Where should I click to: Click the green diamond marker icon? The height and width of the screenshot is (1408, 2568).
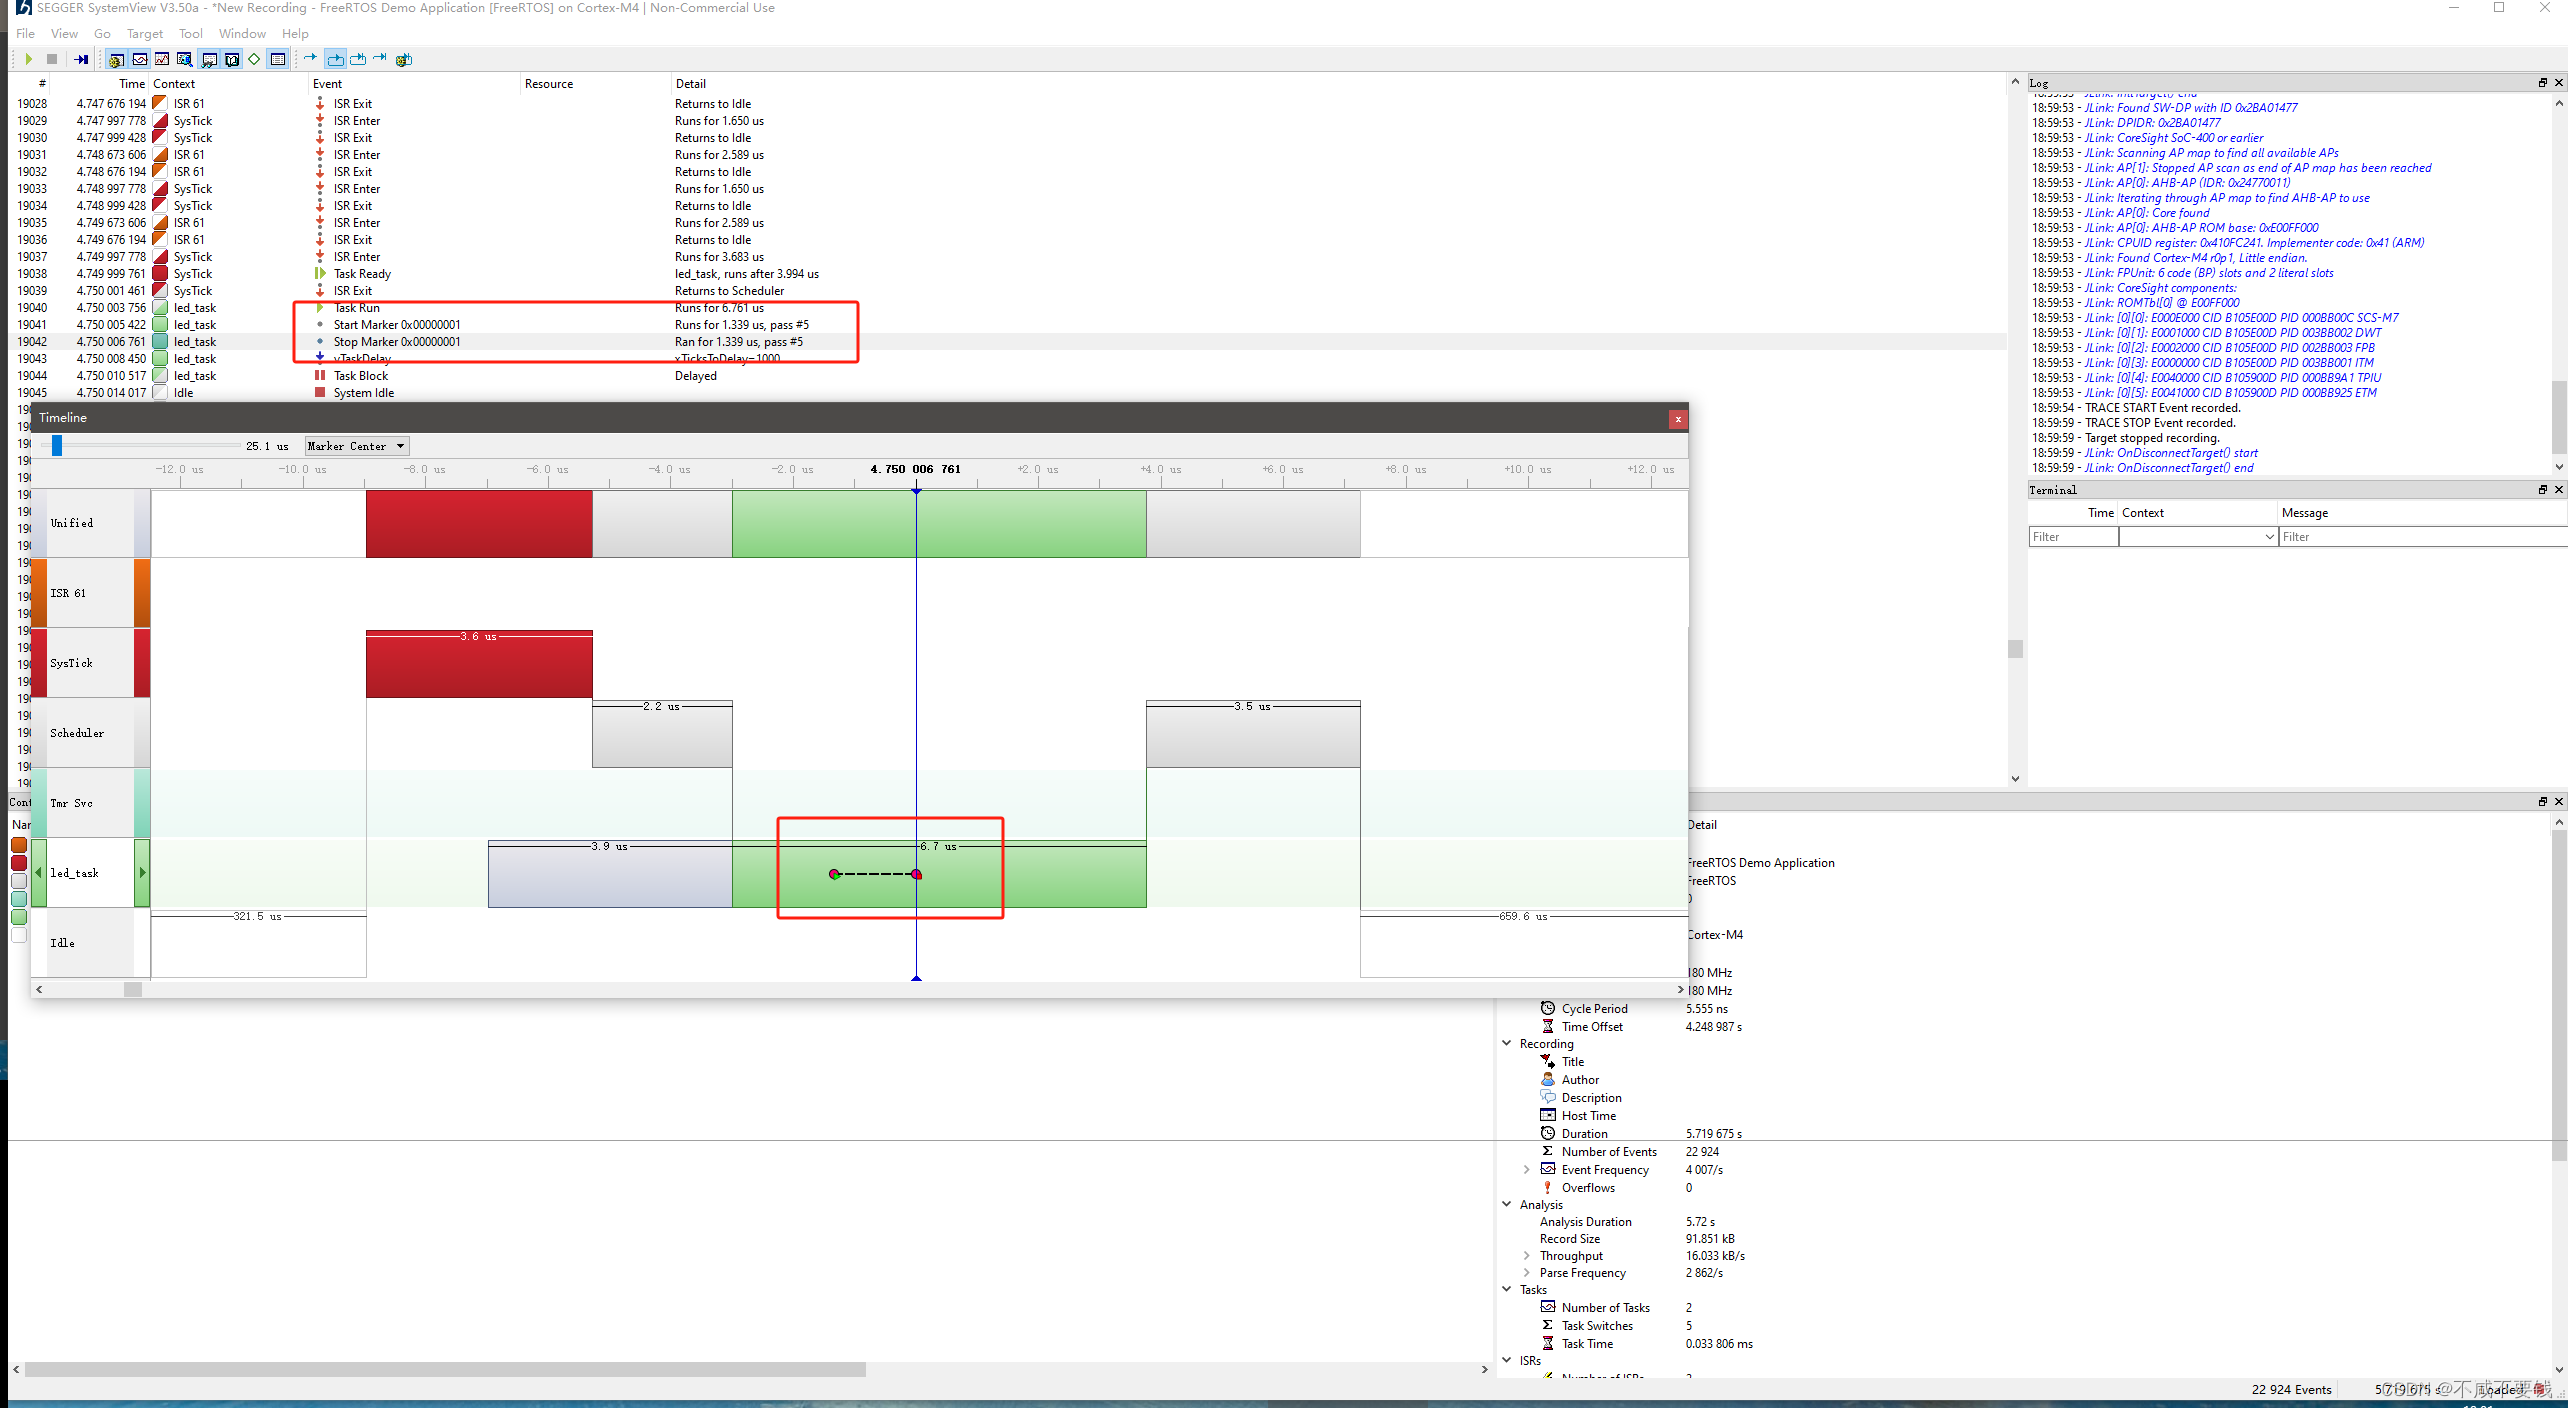pos(254,59)
